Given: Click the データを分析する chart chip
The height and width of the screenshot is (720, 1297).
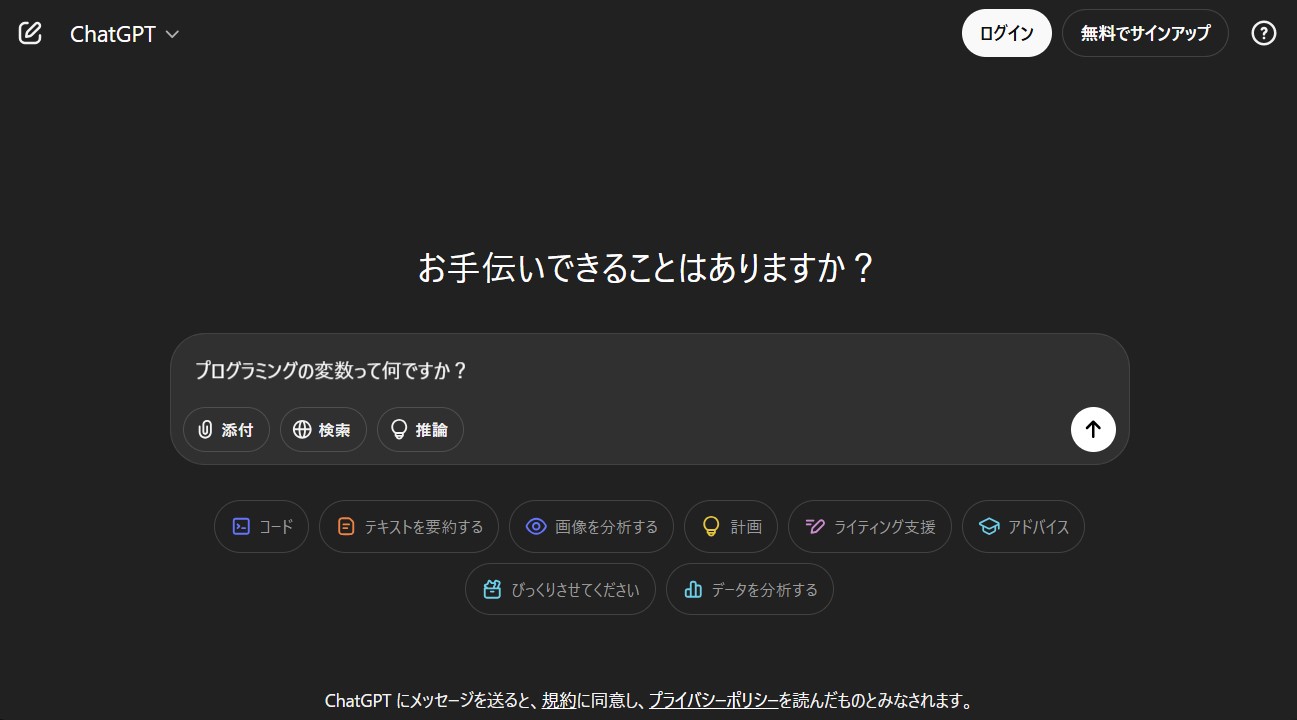Looking at the screenshot, I should click(750, 589).
